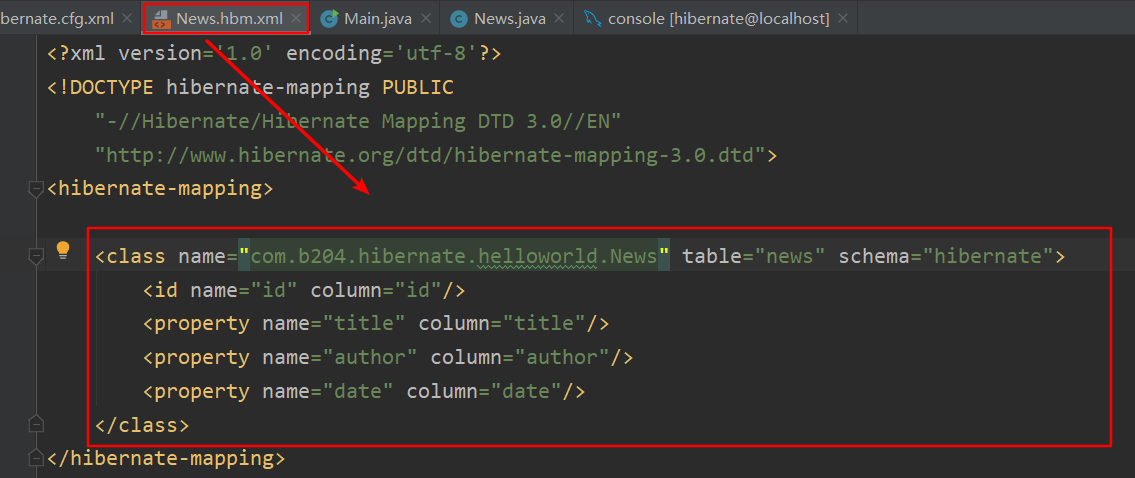Click the schema="hibernate" attribute value

987,256
